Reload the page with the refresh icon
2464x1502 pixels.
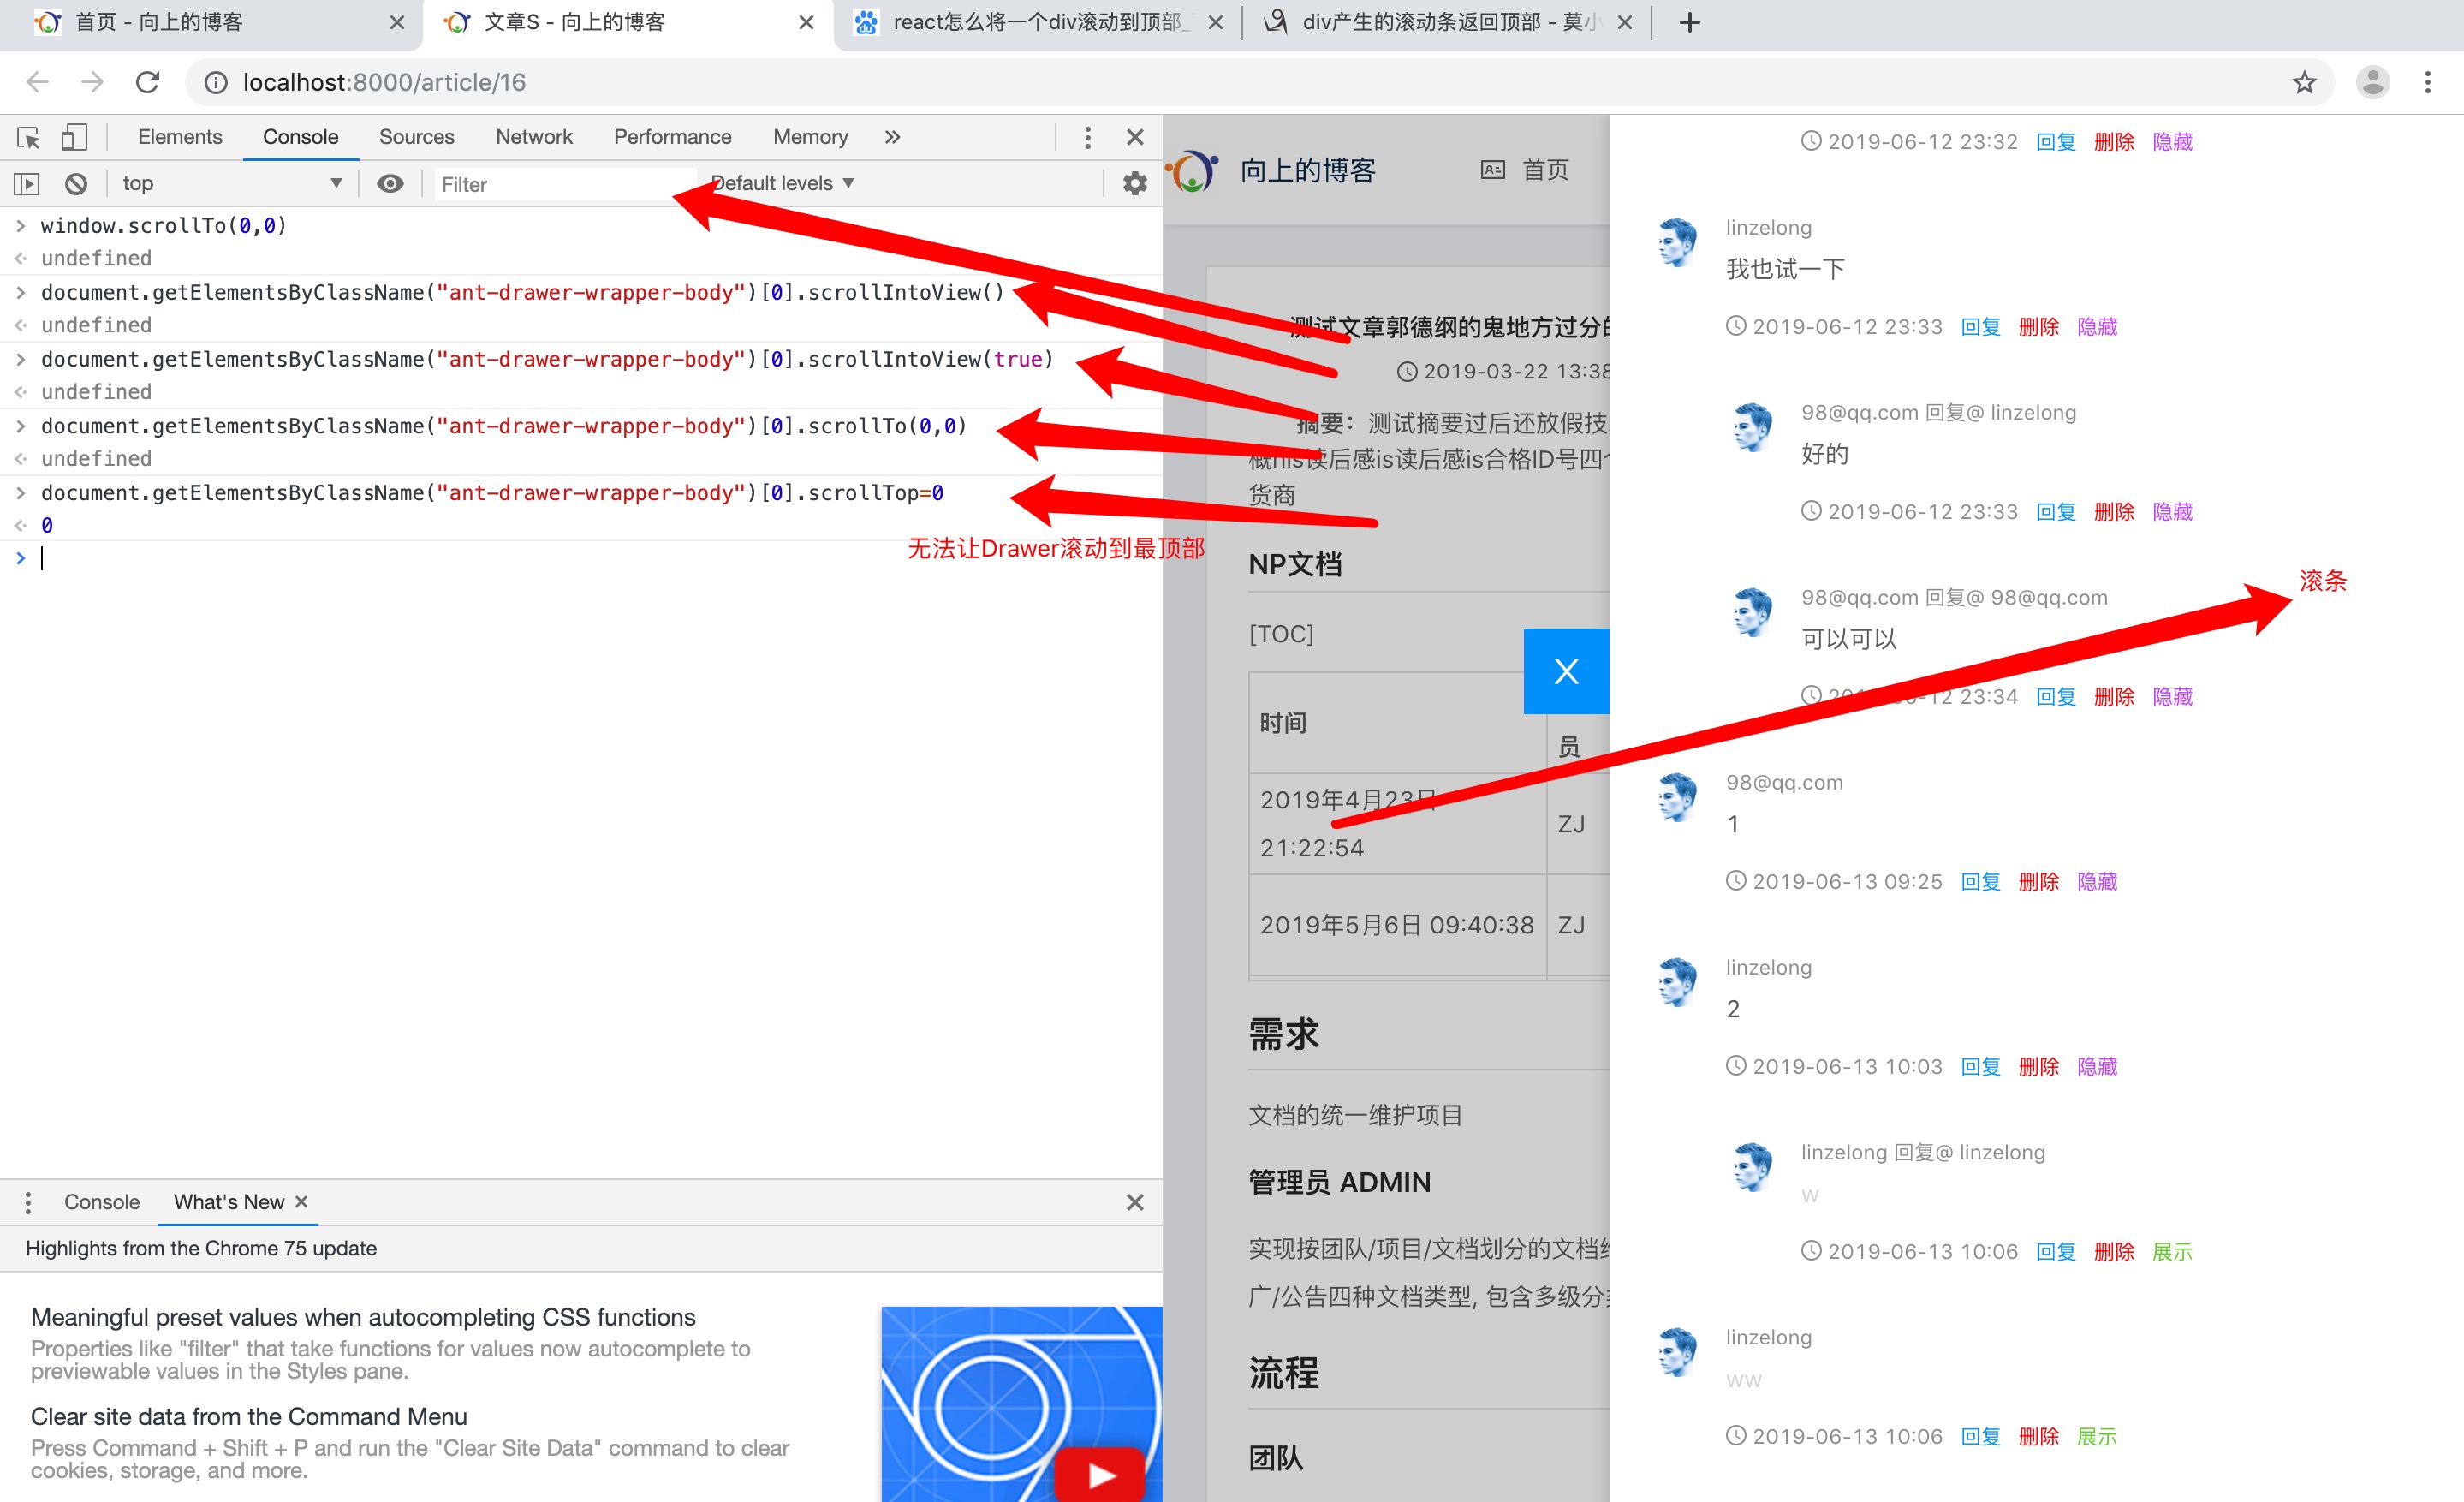148,82
